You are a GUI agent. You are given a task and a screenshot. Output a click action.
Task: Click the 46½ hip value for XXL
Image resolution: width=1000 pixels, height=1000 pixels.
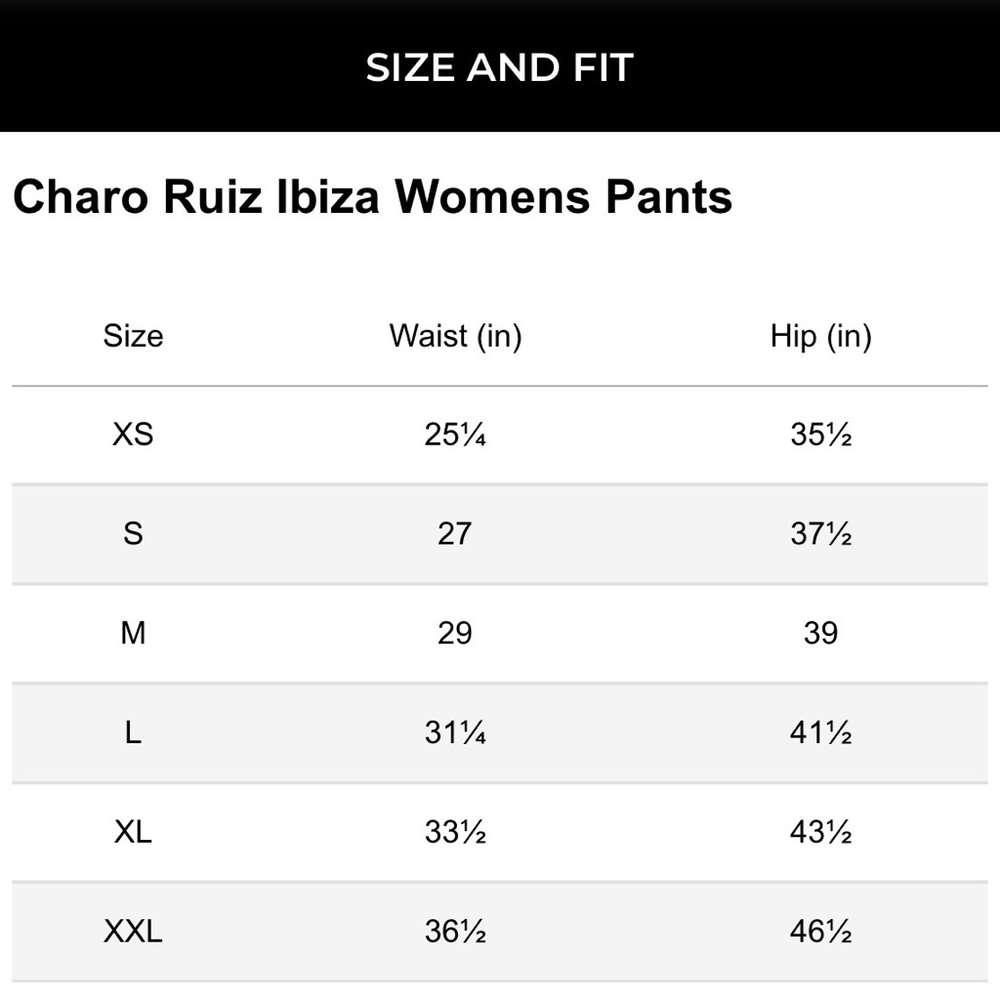[821, 932]
